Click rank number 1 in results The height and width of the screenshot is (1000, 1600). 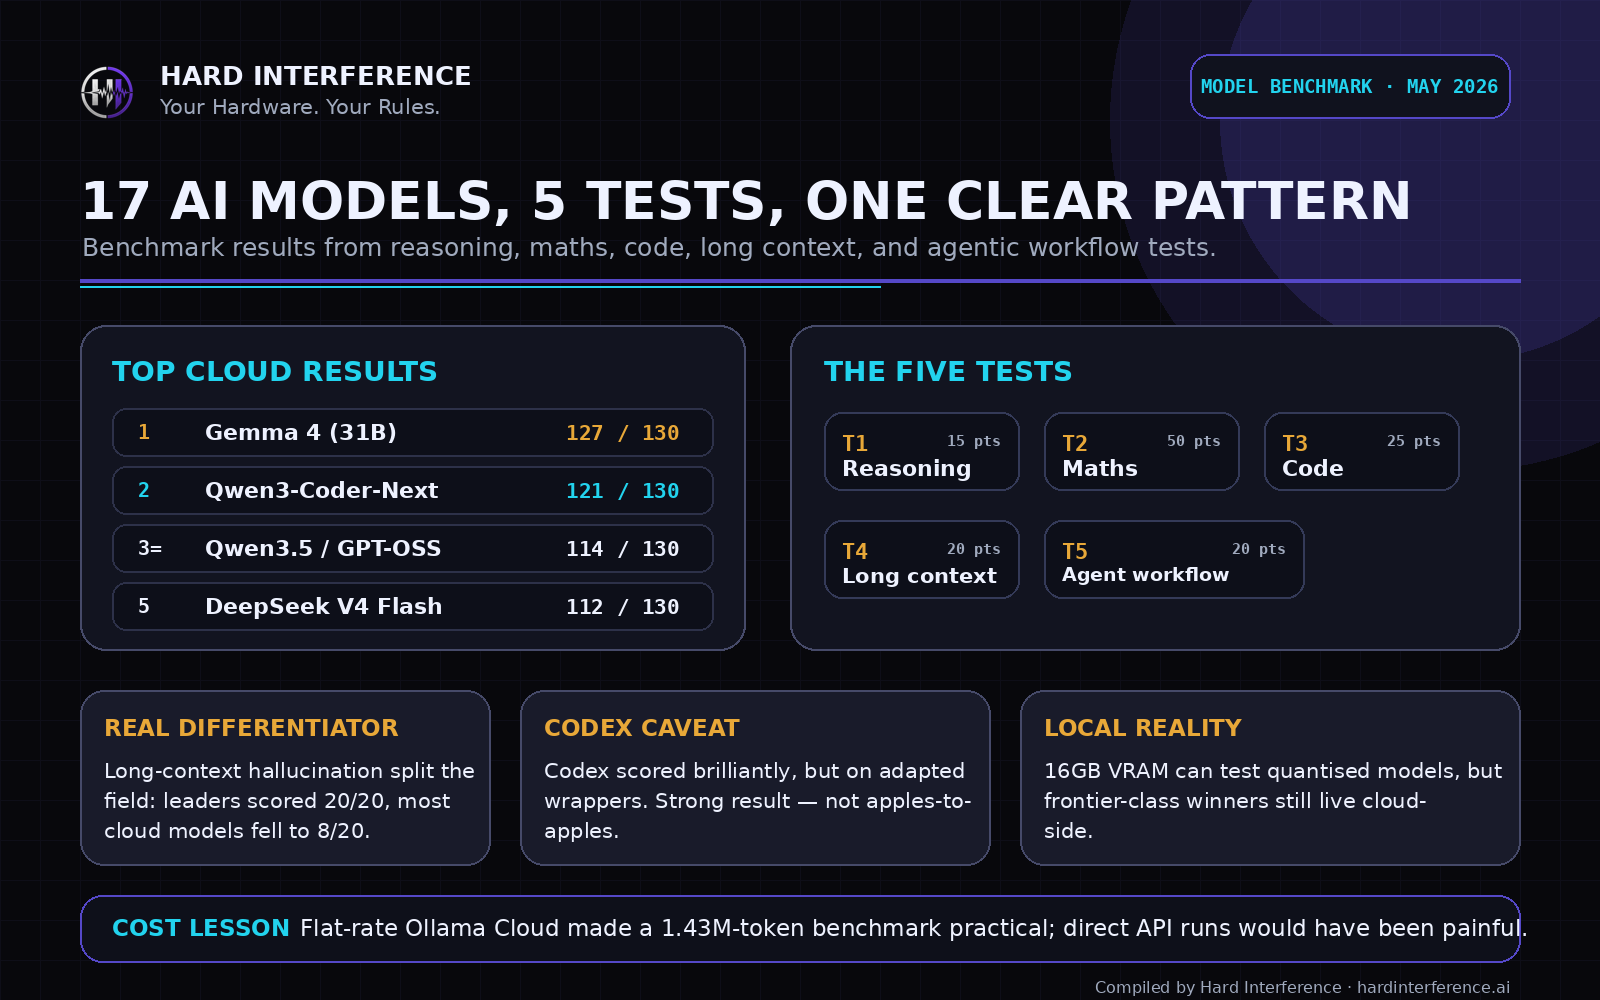(144, 433)
